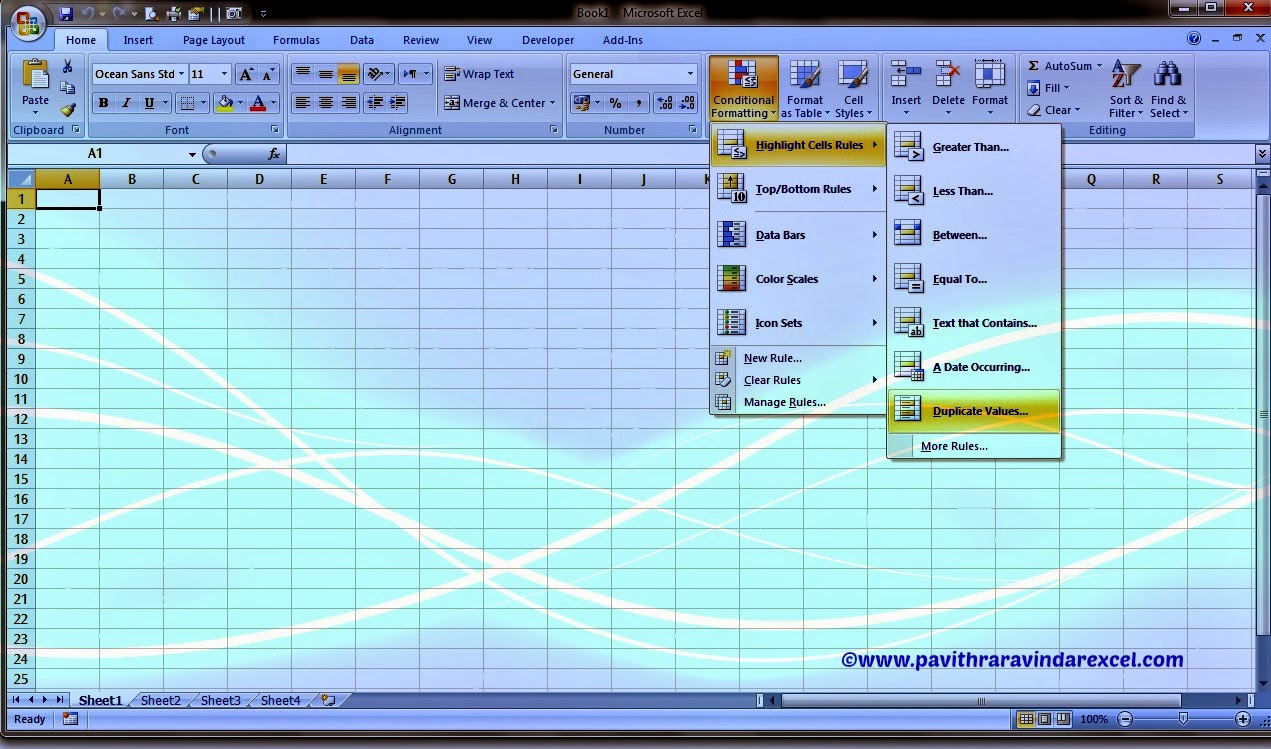
Task: Click Delete cells icon
Action: click(x=948, y=75)
